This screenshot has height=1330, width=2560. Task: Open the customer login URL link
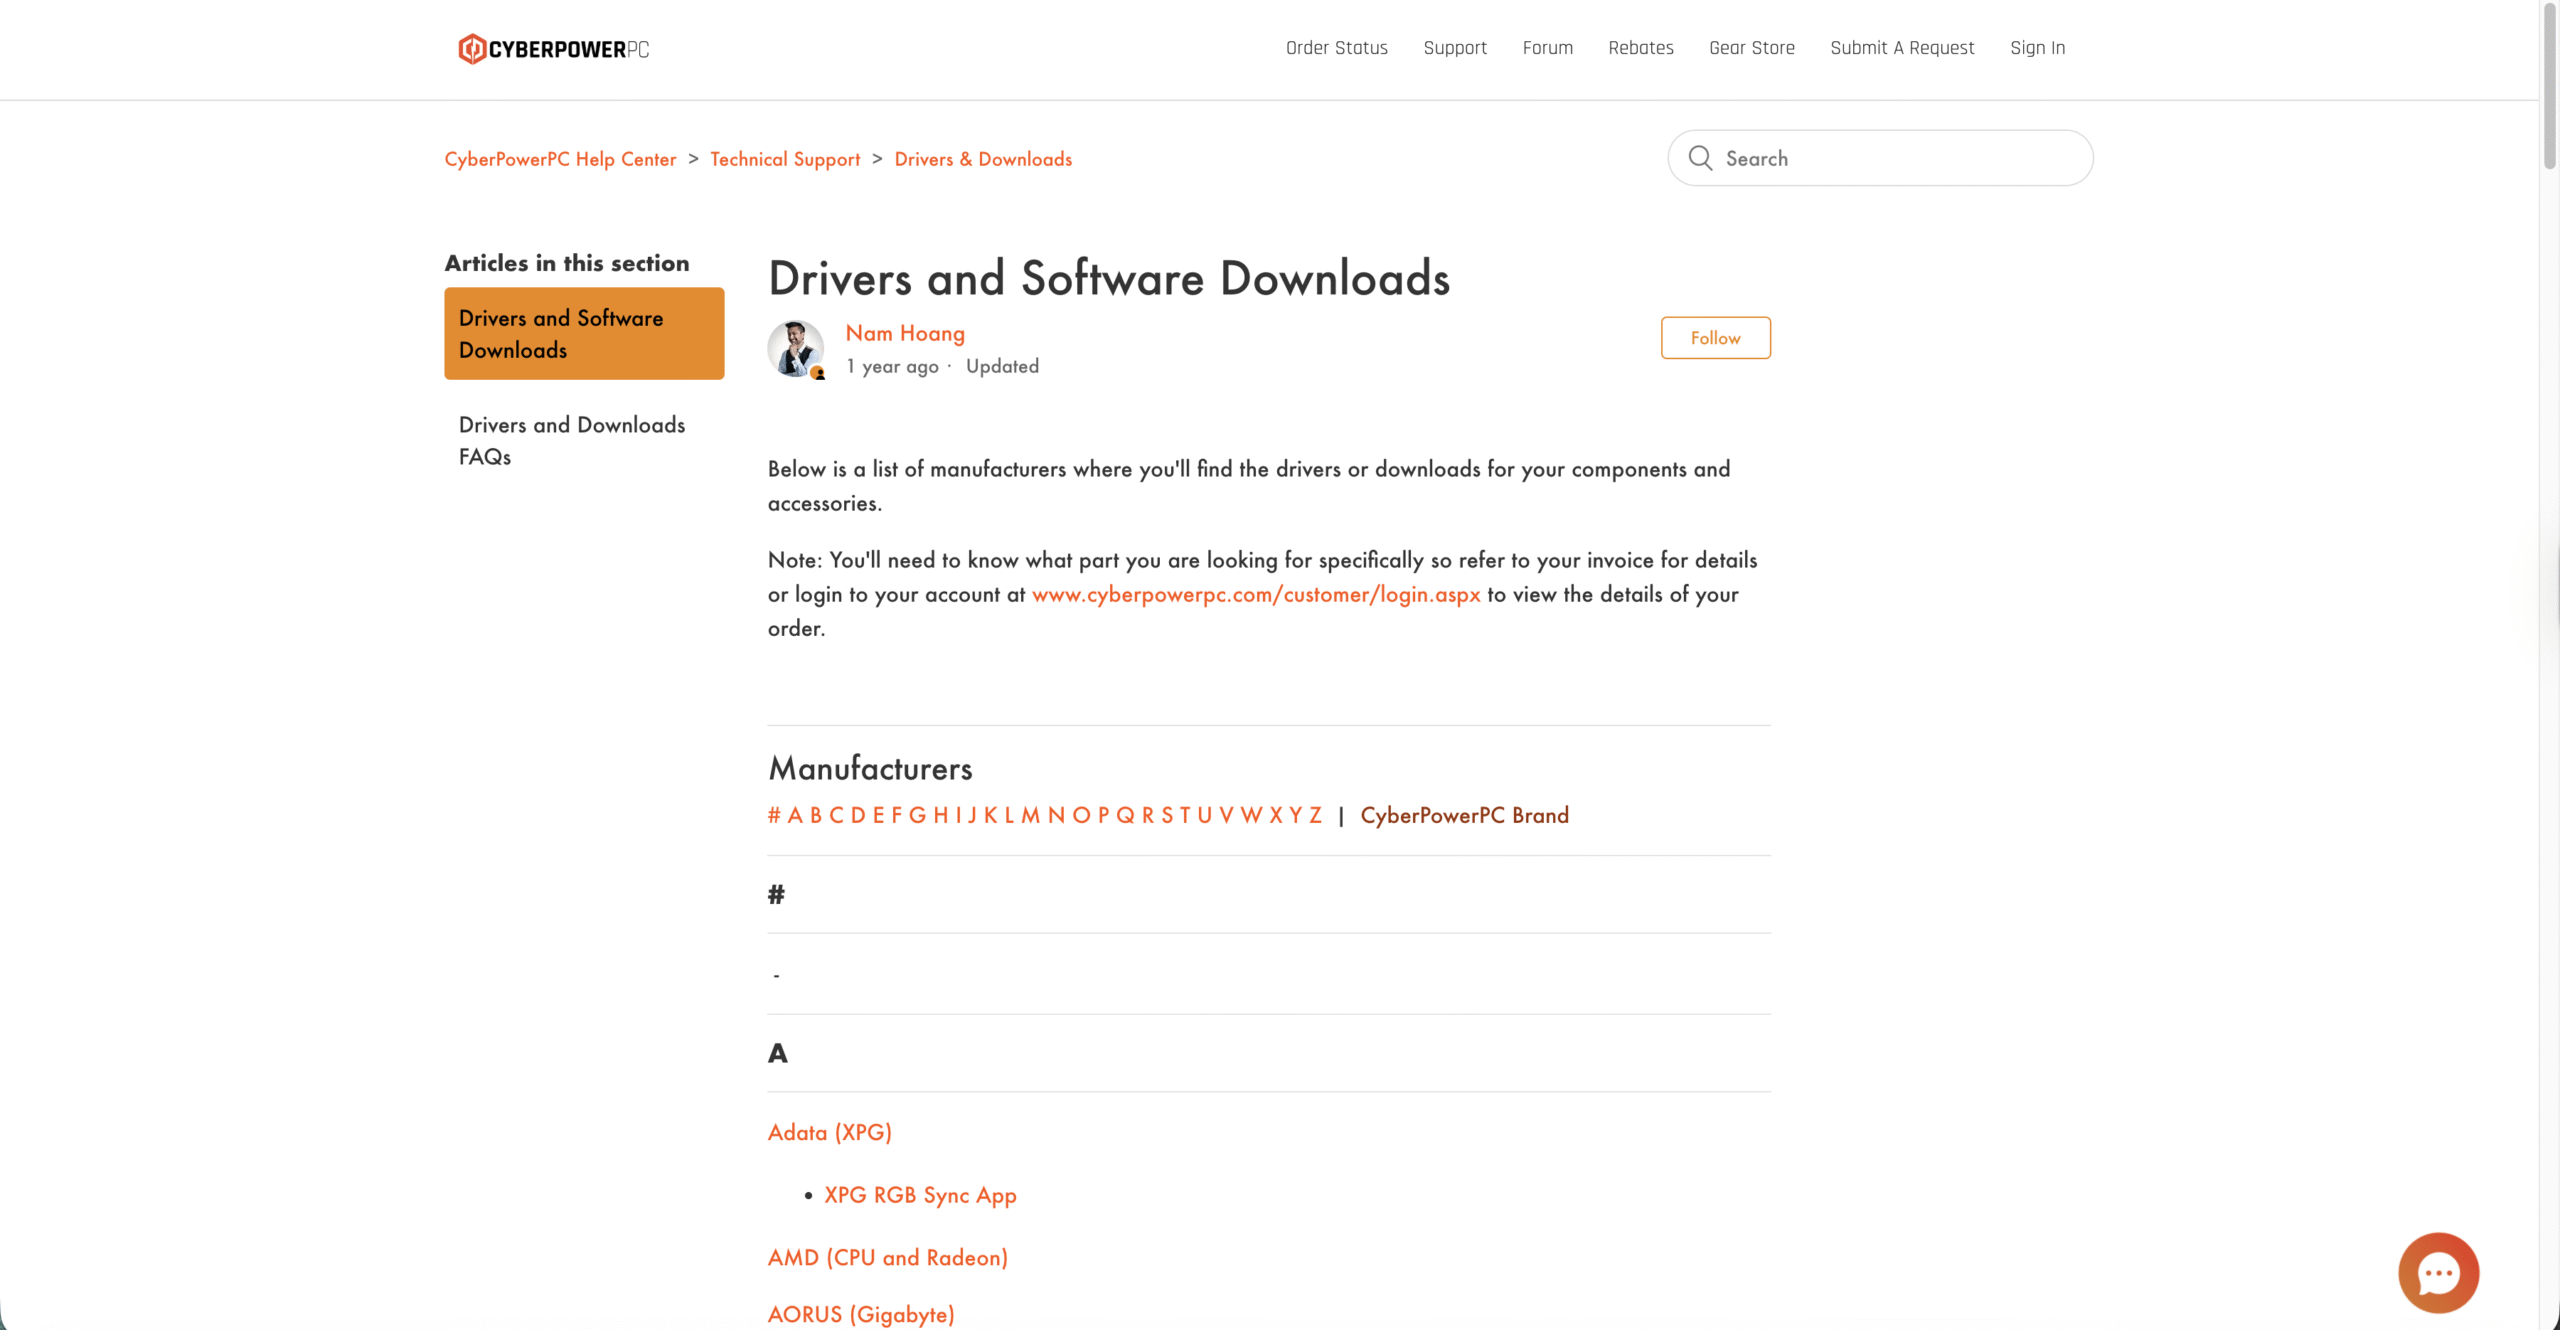[x=1255, y=594]
